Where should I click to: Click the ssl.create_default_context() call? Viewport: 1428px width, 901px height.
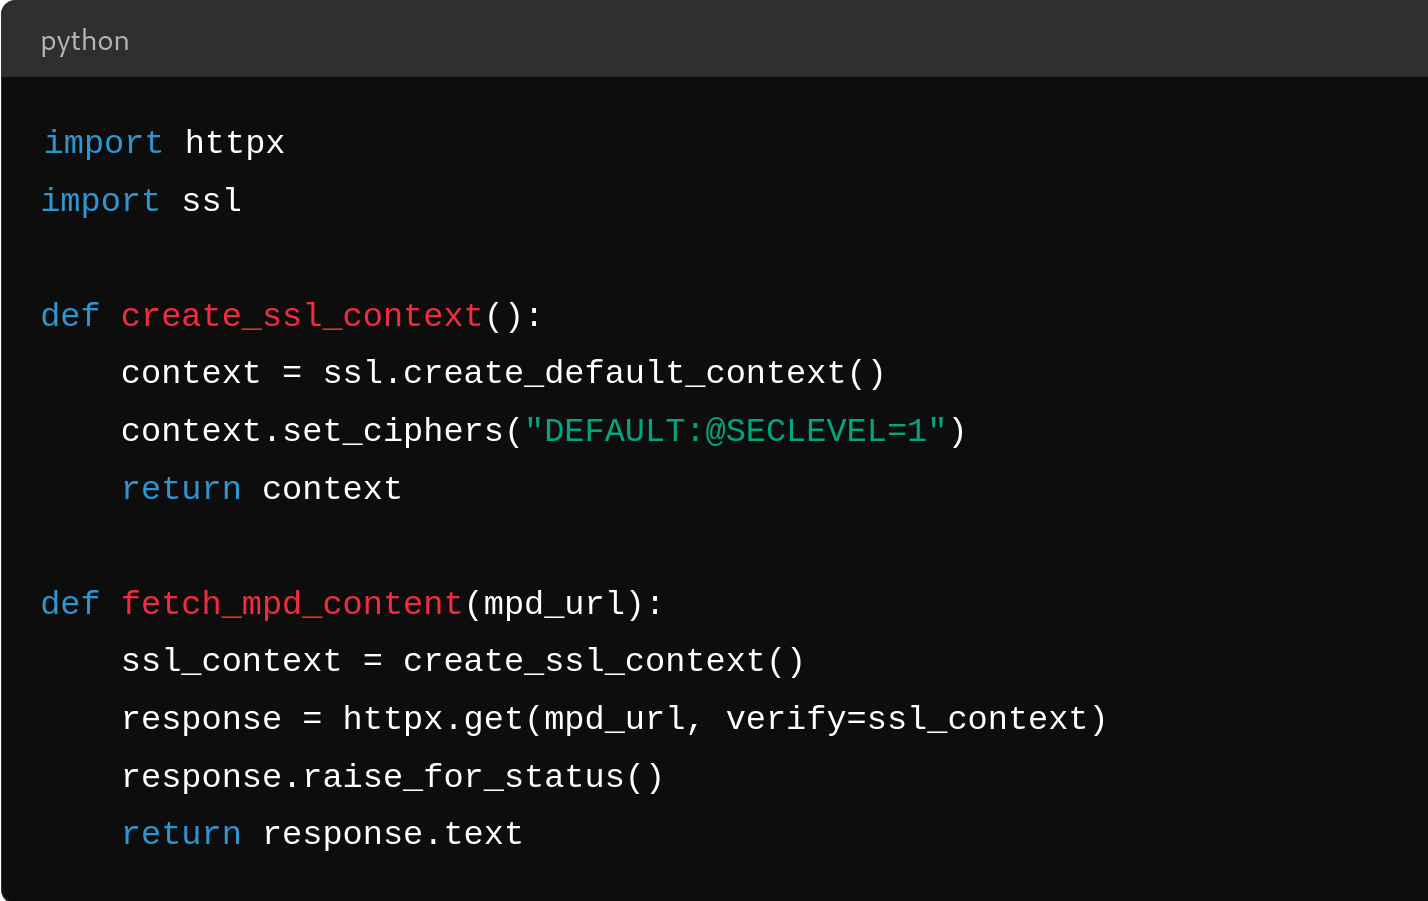[x=604, y=373]
